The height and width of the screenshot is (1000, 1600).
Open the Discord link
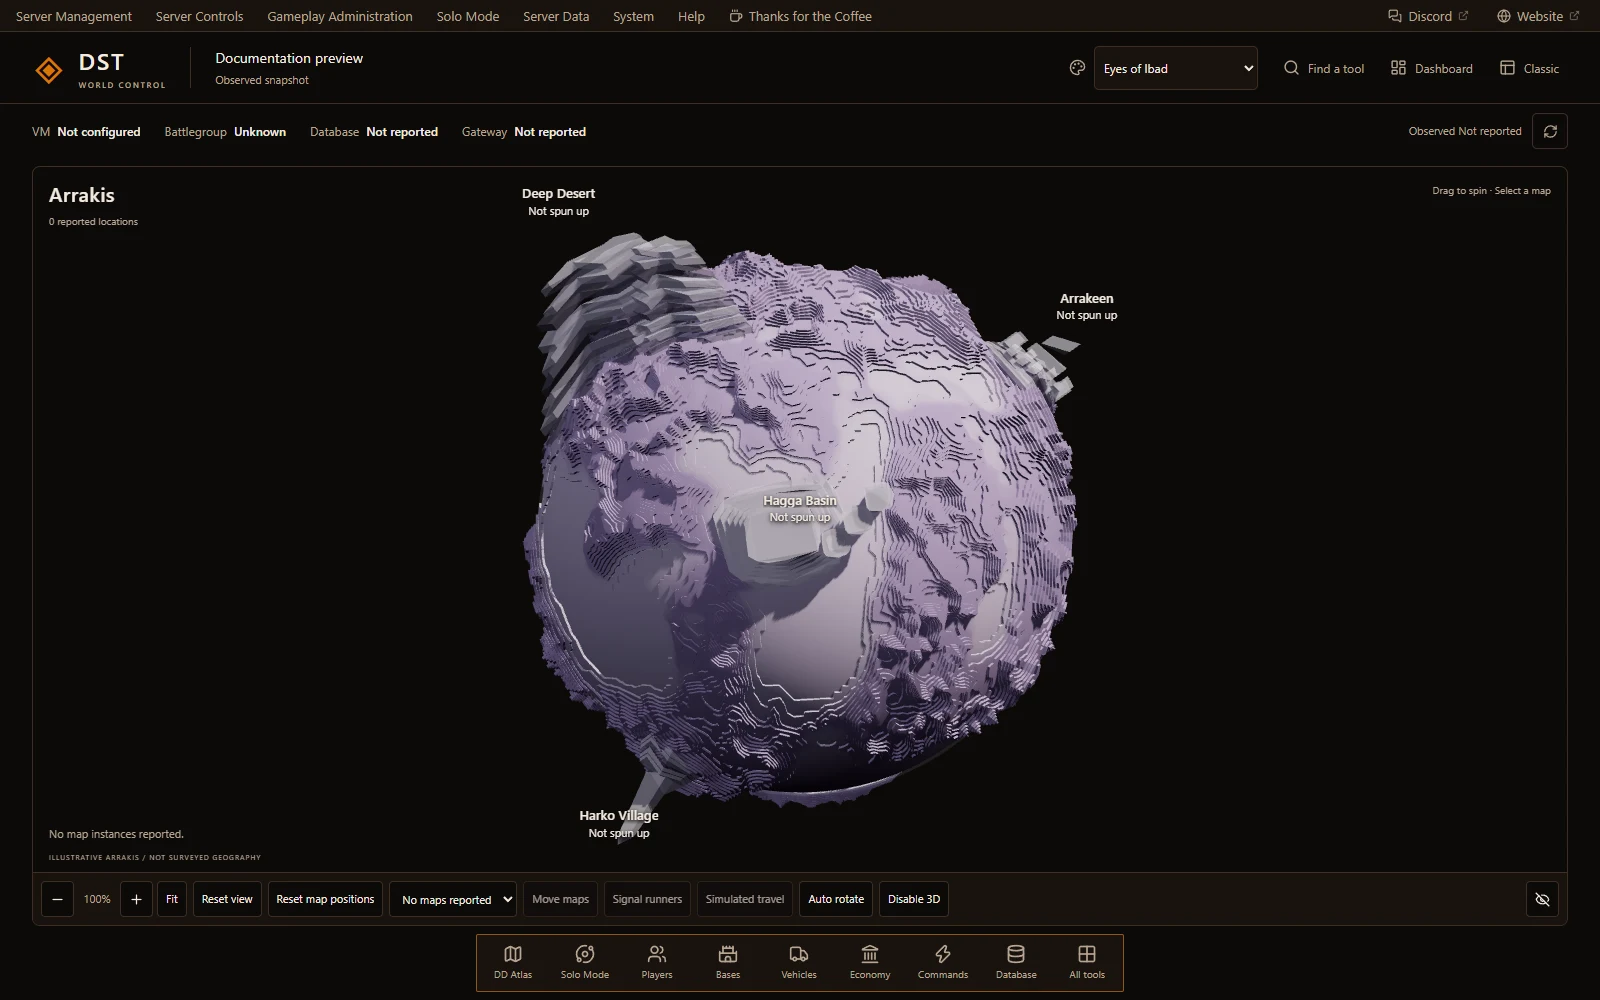pos(1428,16)
